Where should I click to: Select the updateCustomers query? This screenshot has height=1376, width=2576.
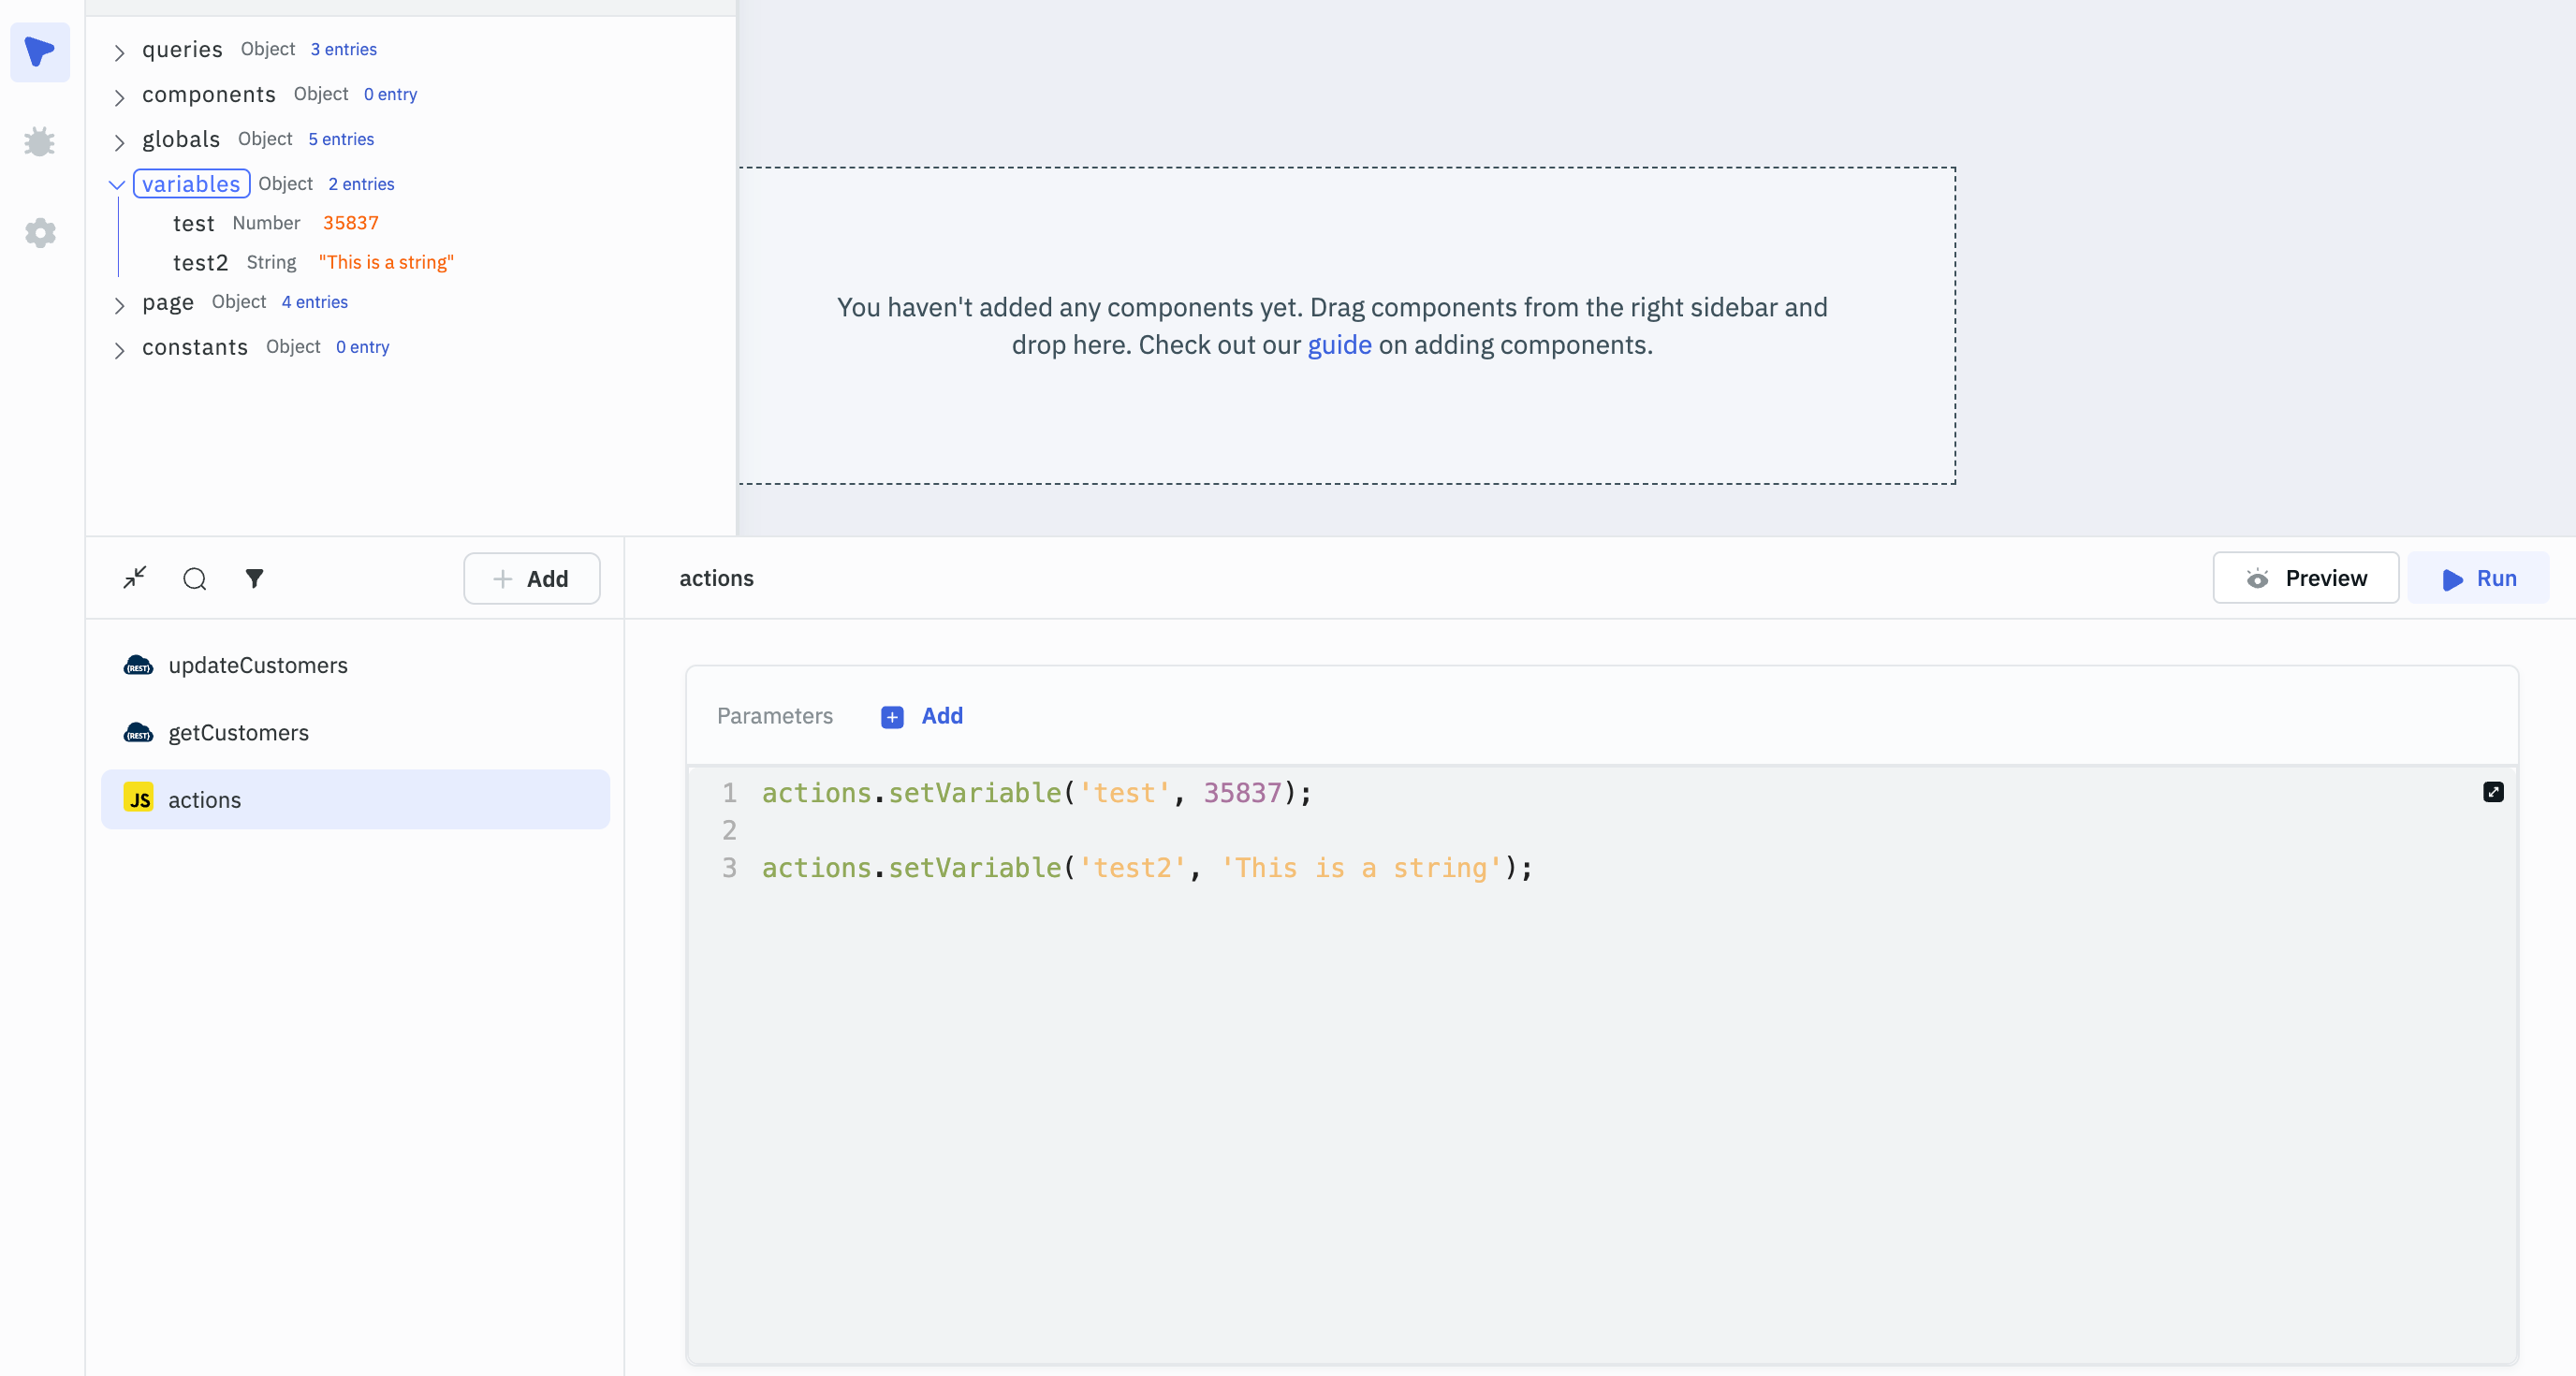258,665
